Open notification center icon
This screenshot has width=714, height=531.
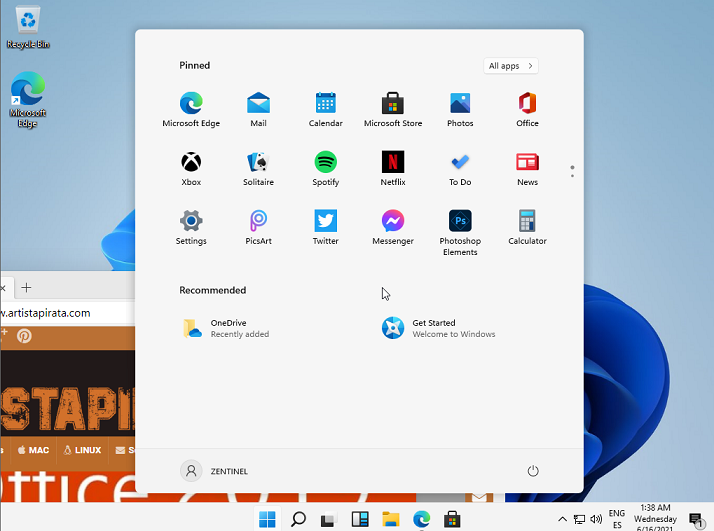point(696,519)
